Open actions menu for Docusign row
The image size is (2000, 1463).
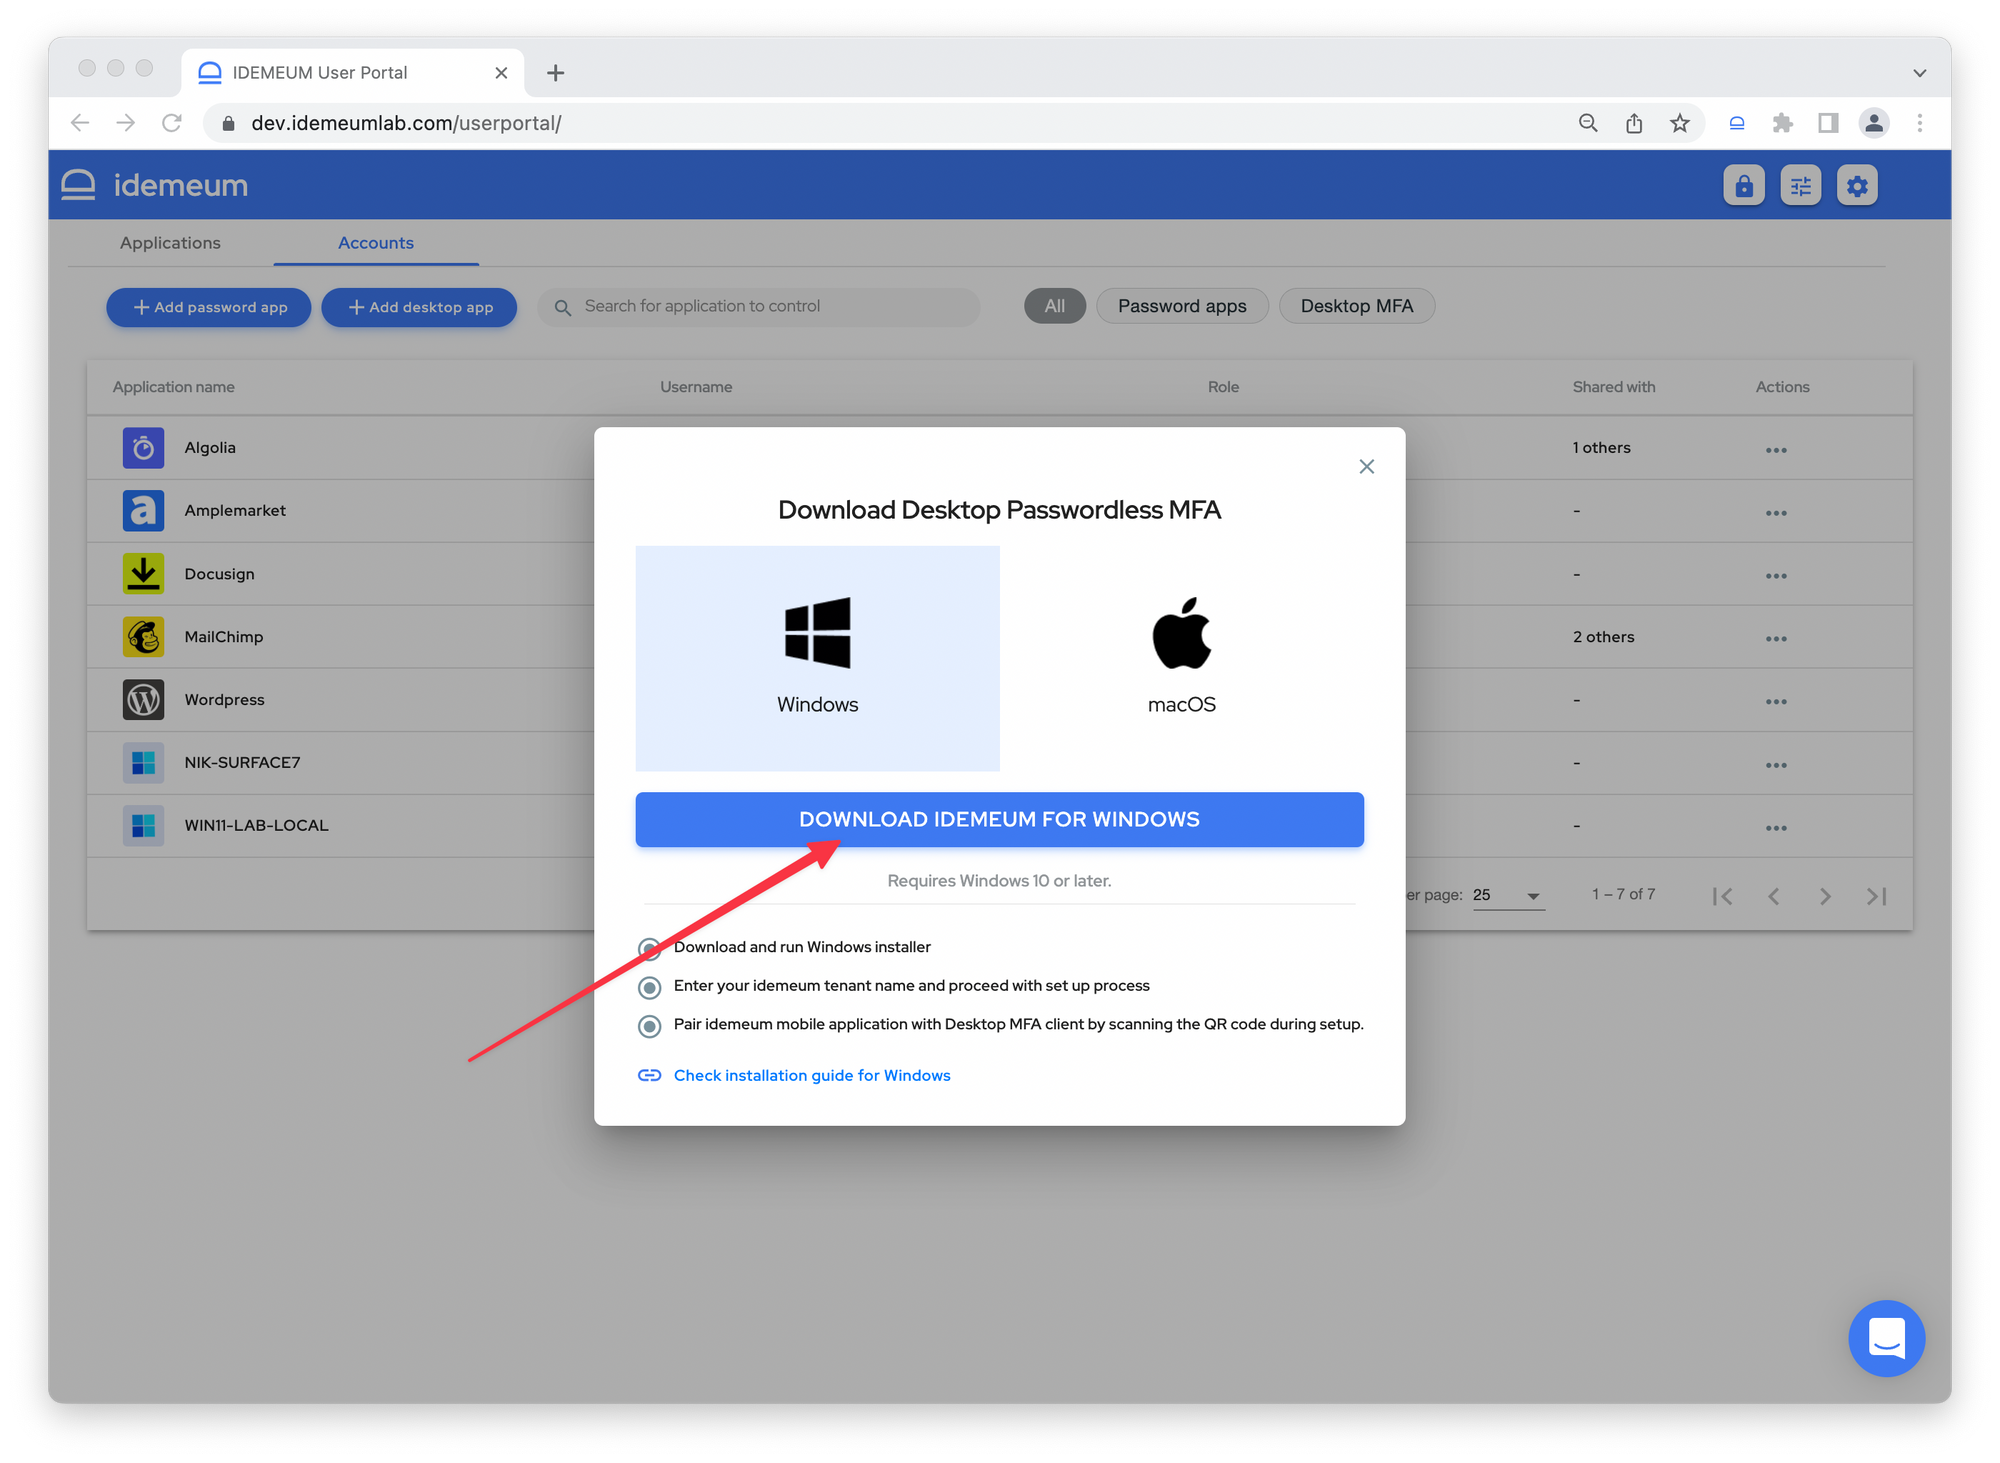[x=1776, y=576]
